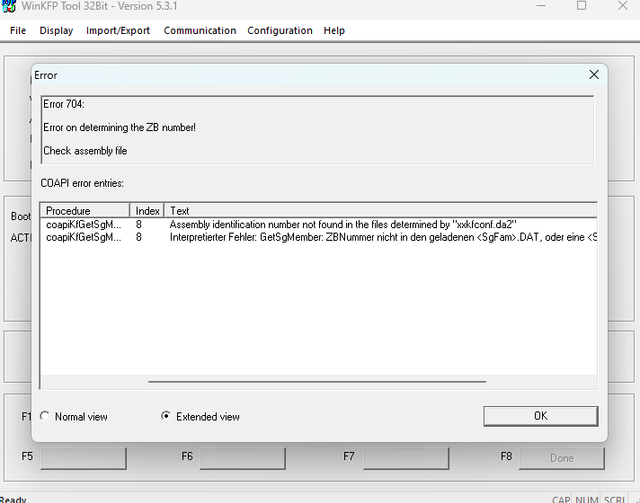This screenshot has height=503, width=640.
Task: Open the Display menu
Action: point(56,31)
